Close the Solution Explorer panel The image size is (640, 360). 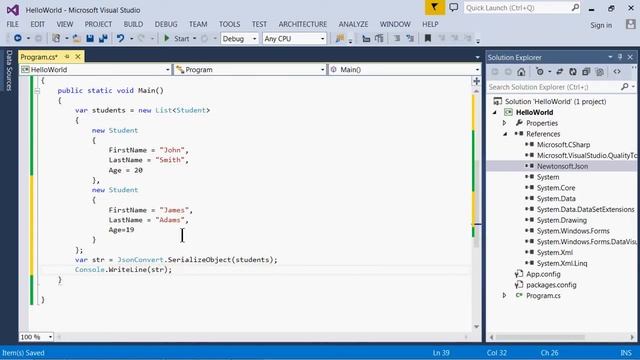click(630, 57)
